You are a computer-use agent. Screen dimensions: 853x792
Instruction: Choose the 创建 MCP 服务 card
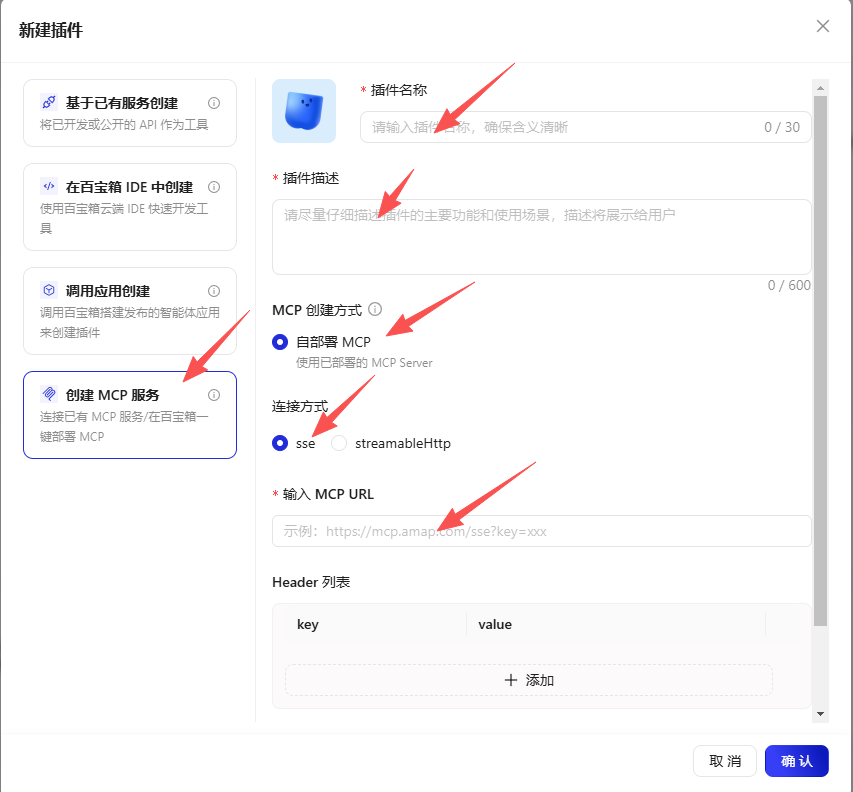point(130,415)
